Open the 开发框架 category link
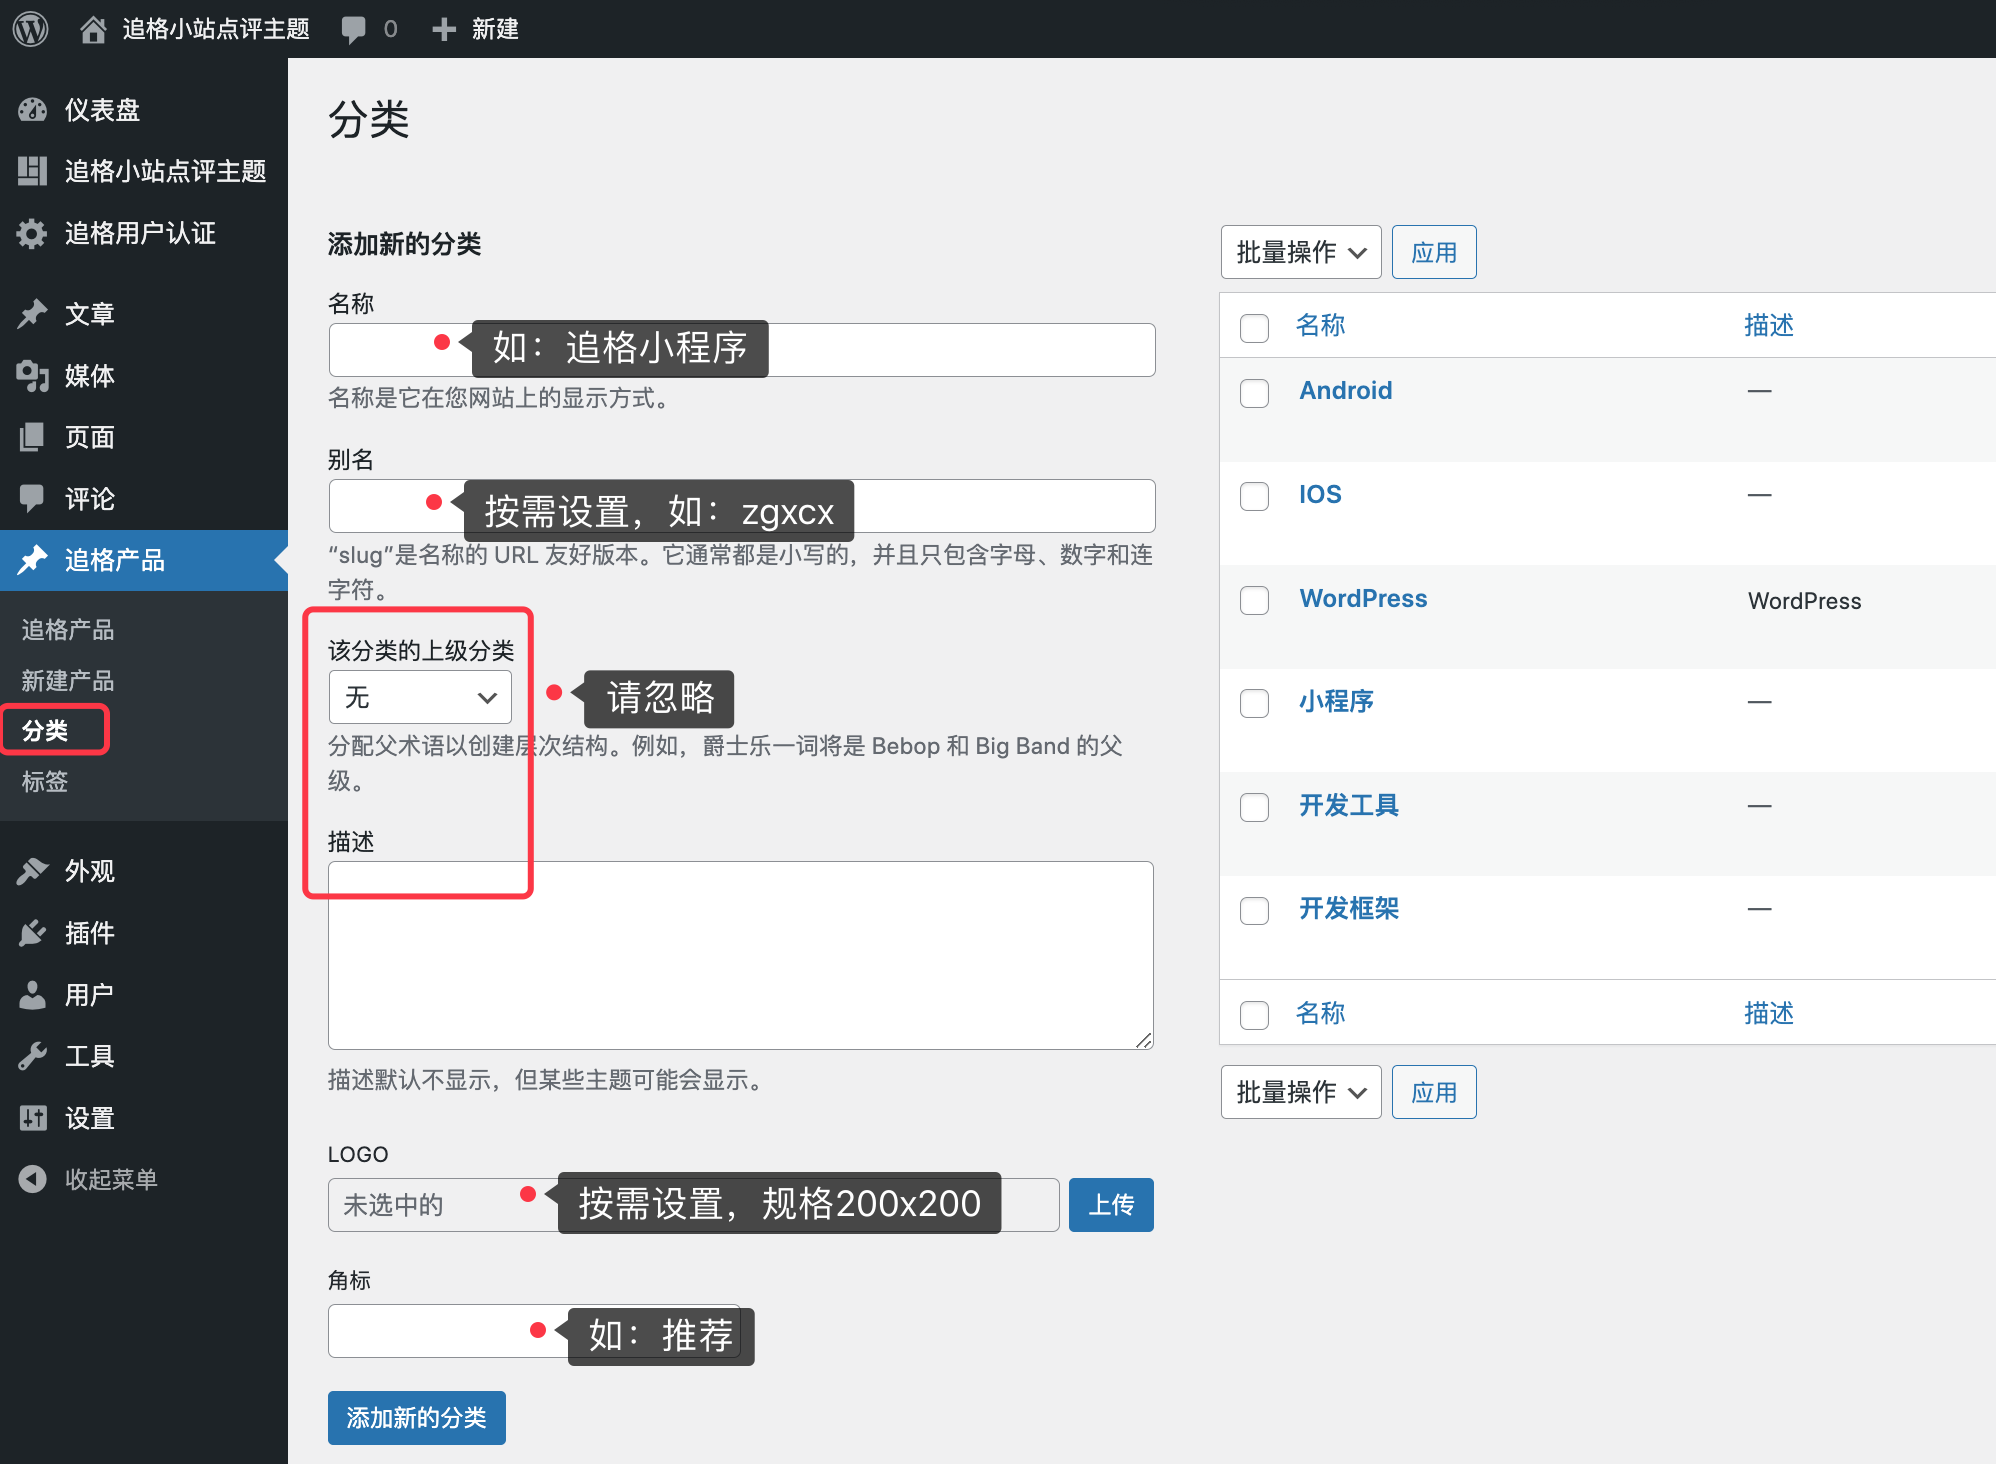 (1349, 909)
